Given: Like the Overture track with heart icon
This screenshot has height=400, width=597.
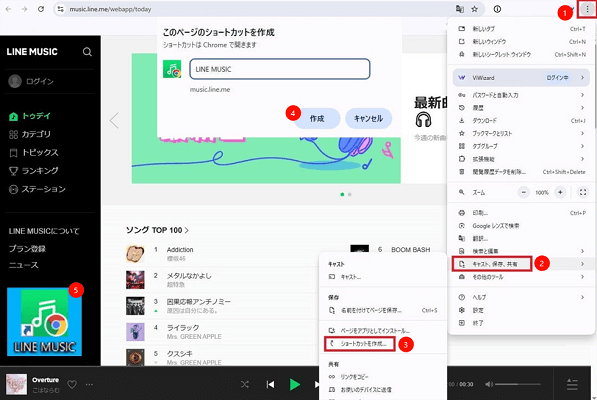Looking at the screenshot, I should [x=72, y=385].
